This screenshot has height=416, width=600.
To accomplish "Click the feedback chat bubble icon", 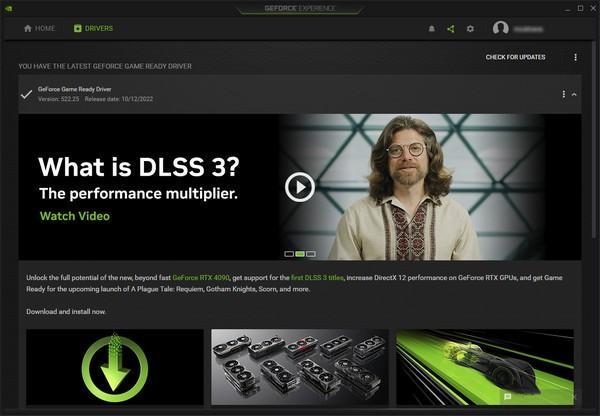I will (508, 396).
